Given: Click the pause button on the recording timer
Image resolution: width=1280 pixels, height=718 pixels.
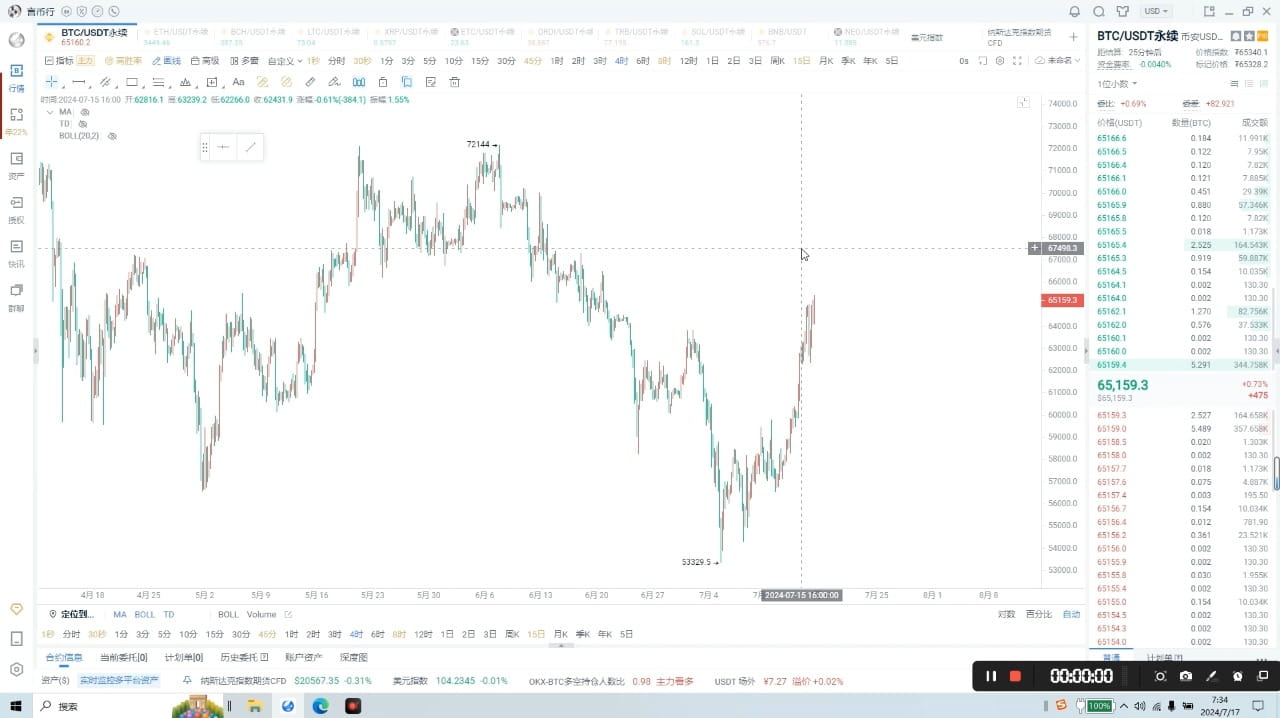Looking at the screenshot, I should point(991,676).
